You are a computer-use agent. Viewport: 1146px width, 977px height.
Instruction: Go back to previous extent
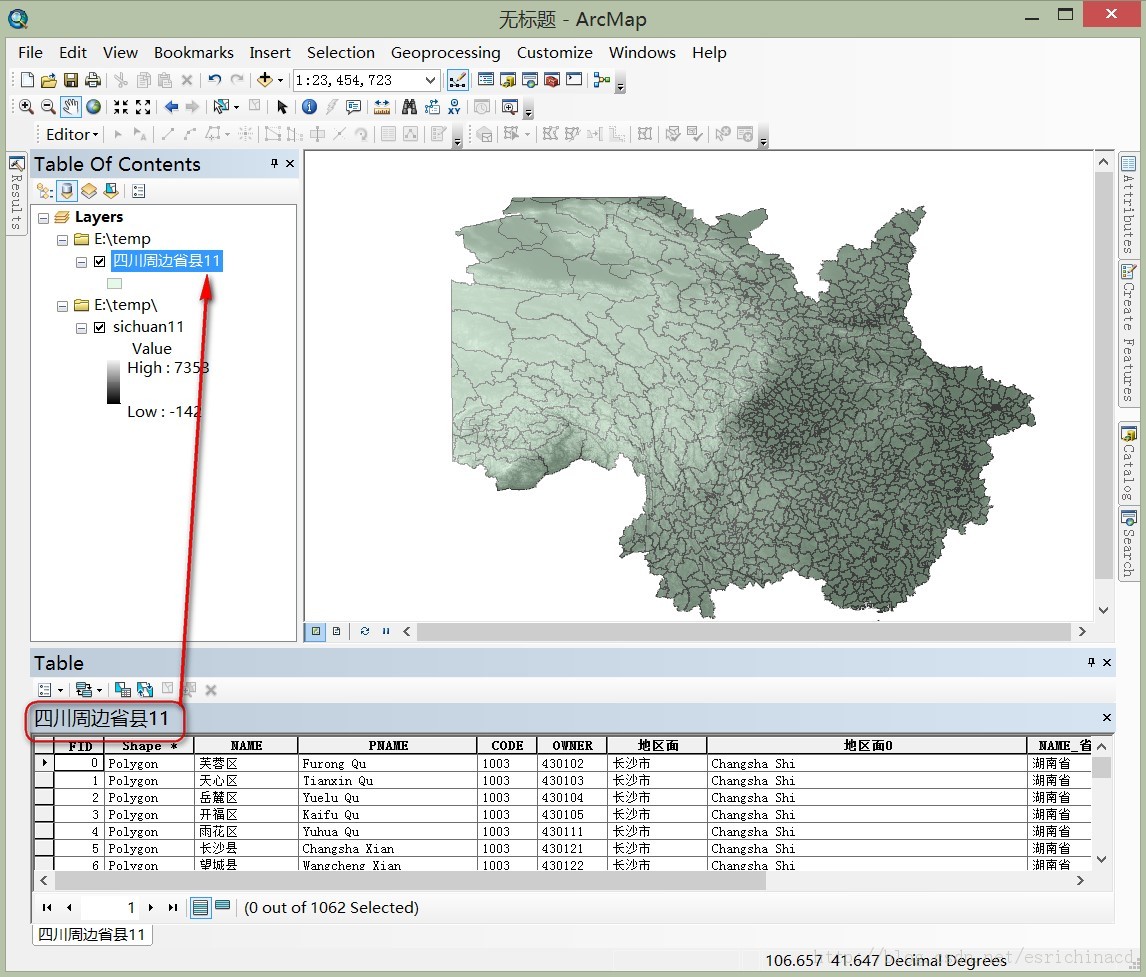point(171,107)
